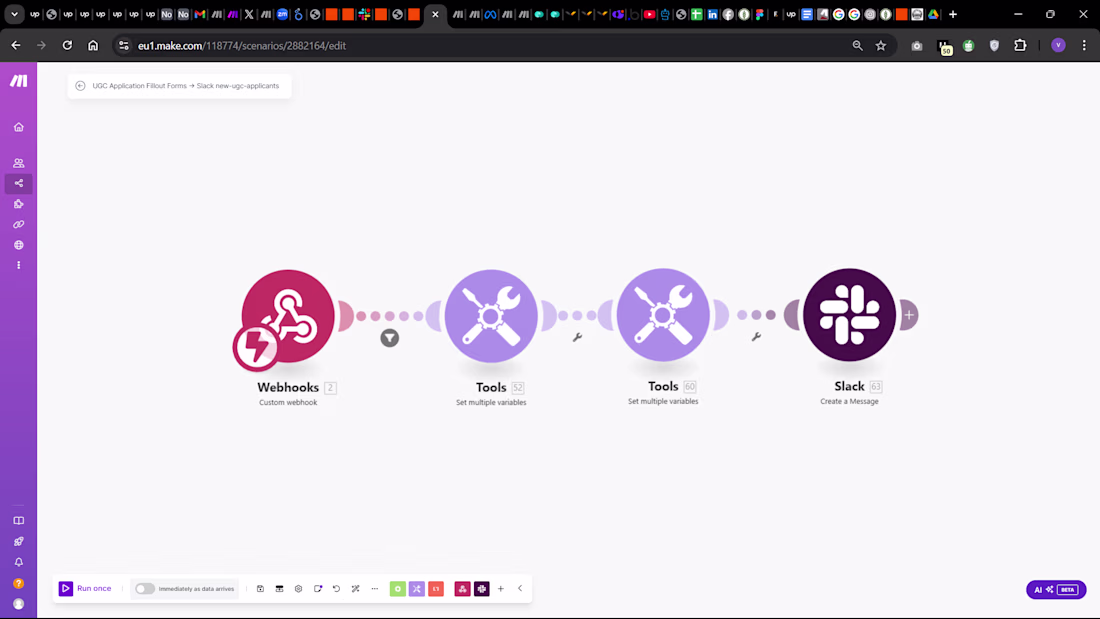Screen dimensions: 1100x619
Task: Click the instant trigger lightning badge
Action: tap(255, 347)
